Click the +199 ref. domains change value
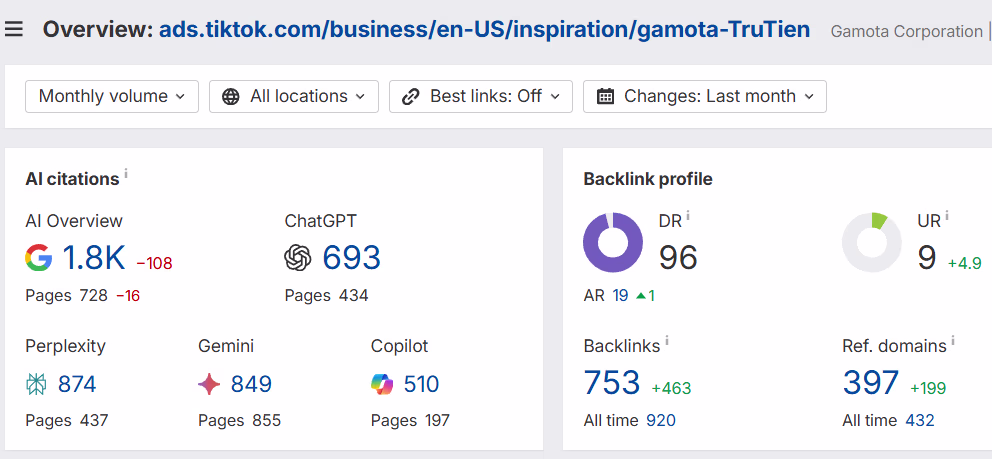Viewport: 992px width, 459px height. point(928,388)
